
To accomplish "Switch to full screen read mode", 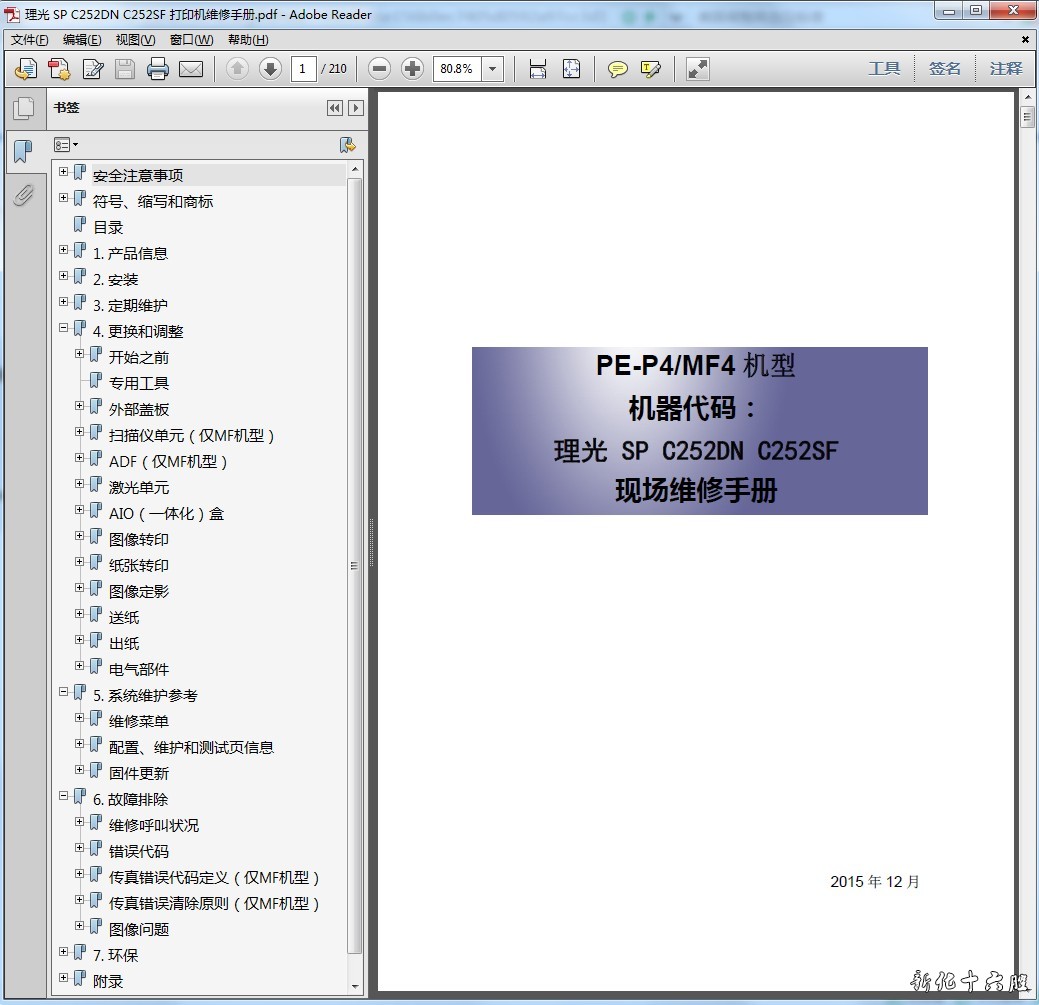I will [698, 69].
